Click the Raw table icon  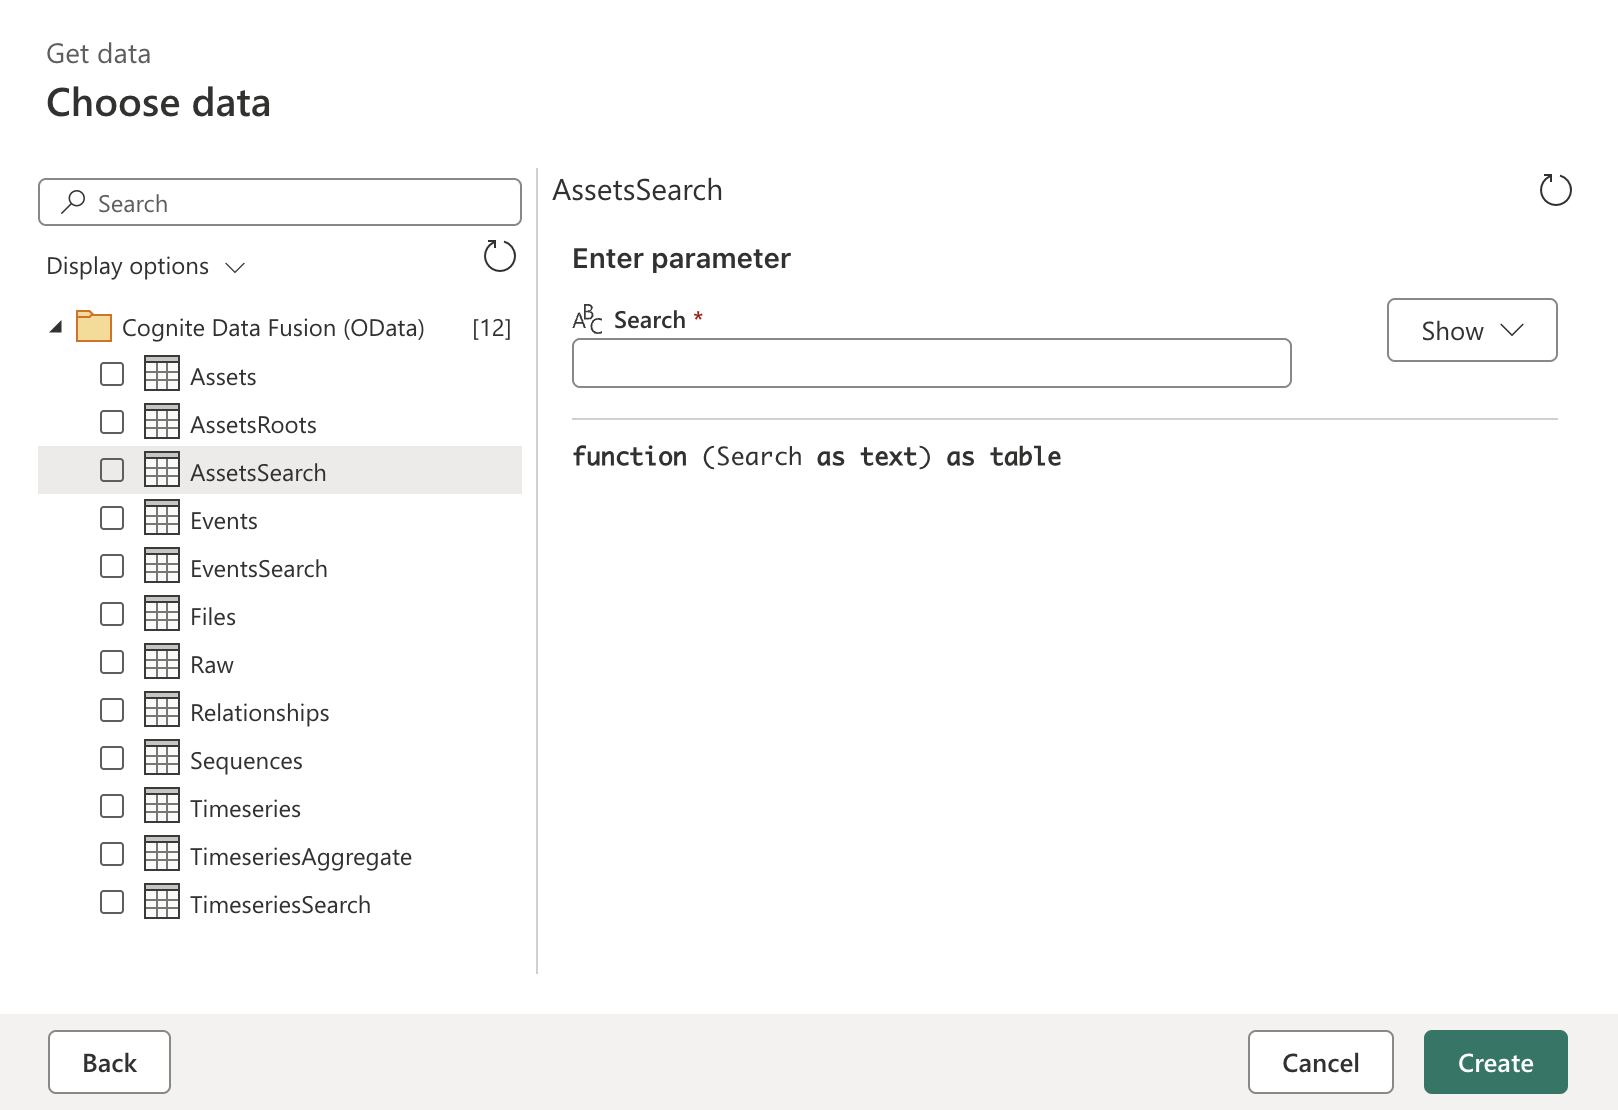[x=161, y=663]
